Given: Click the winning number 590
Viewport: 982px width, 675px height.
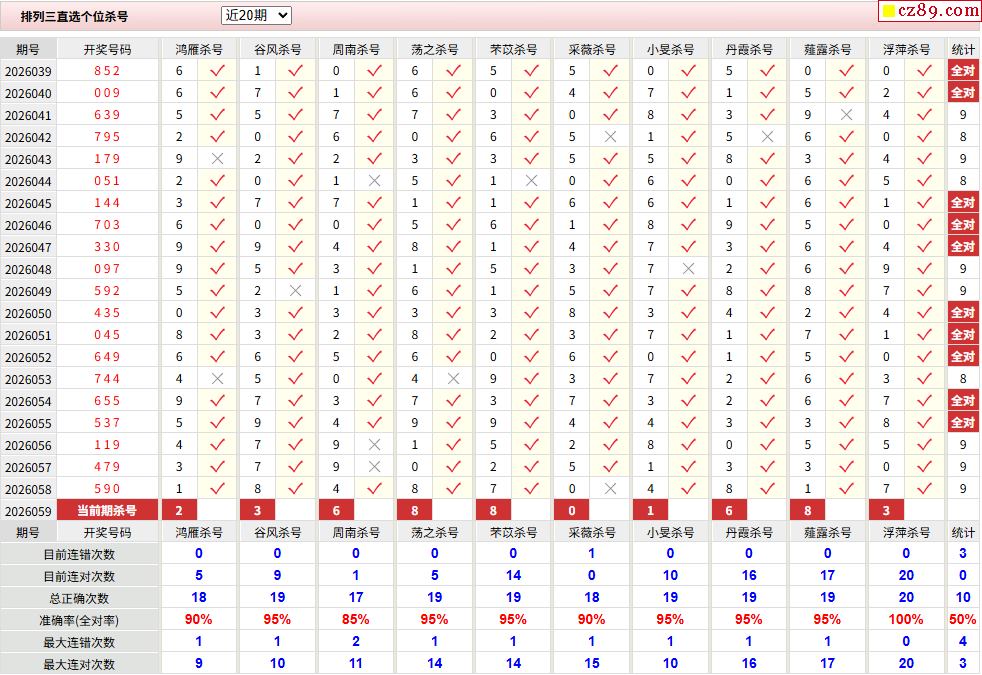Looking at the screenshot, I should 107,488.
